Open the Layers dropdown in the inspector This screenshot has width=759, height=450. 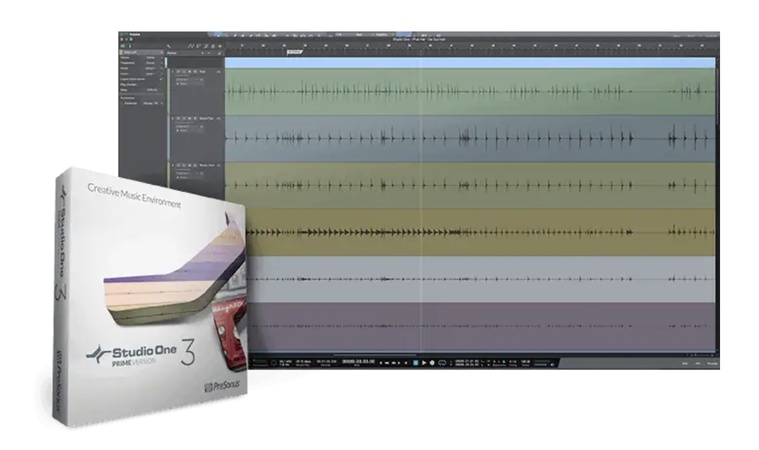pos(152,74)
